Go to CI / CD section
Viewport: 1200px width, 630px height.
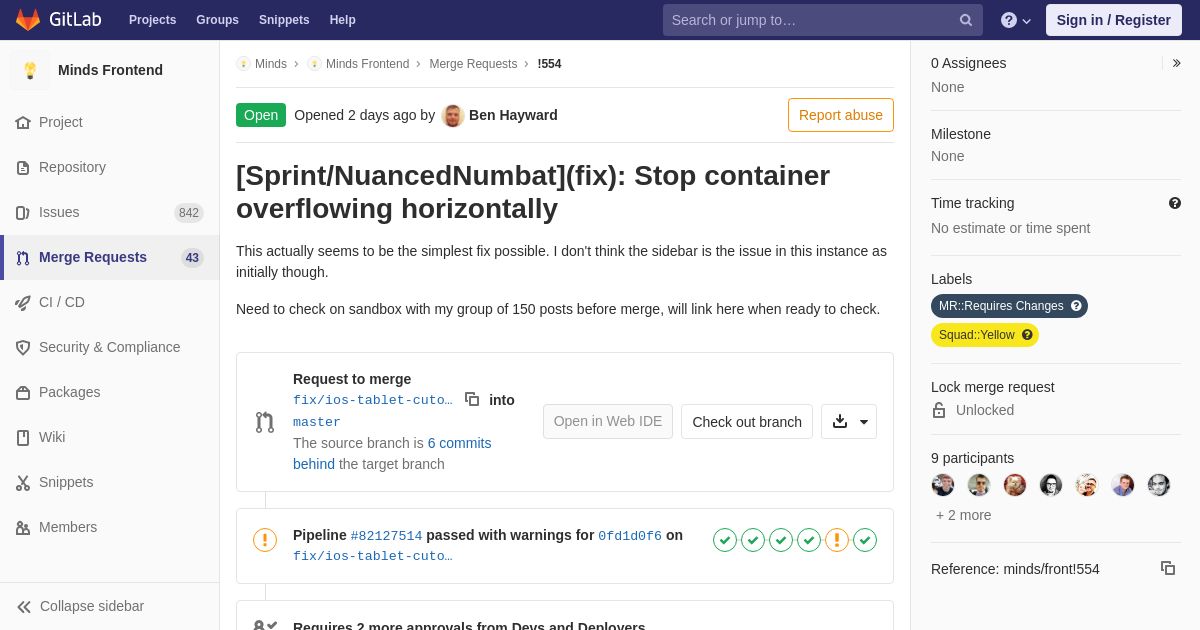[x=61, y=302]
